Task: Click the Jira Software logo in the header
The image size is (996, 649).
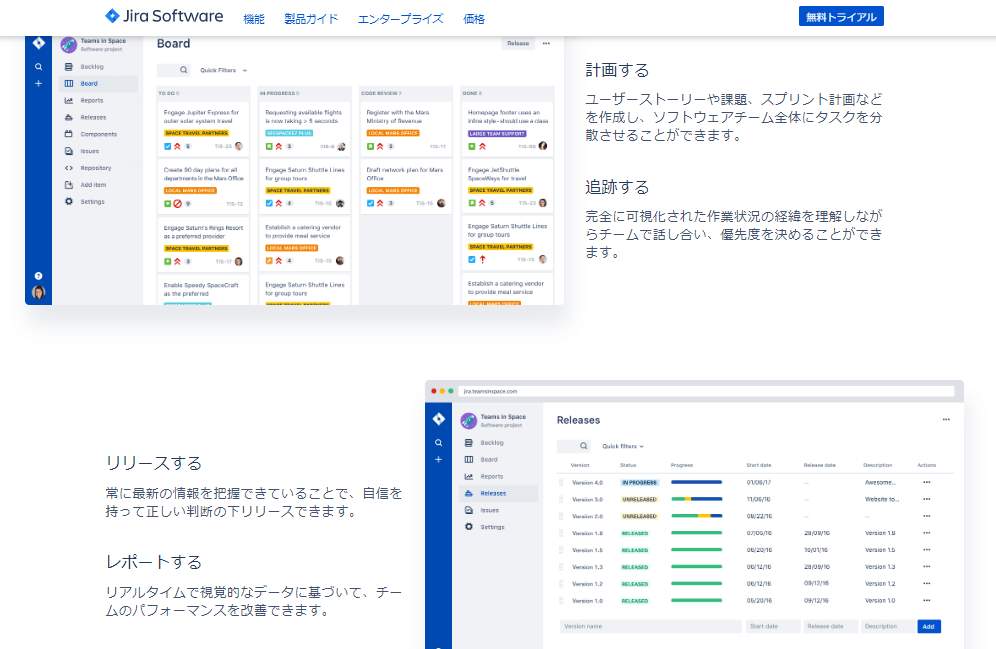Action: (x=164, y=16)
